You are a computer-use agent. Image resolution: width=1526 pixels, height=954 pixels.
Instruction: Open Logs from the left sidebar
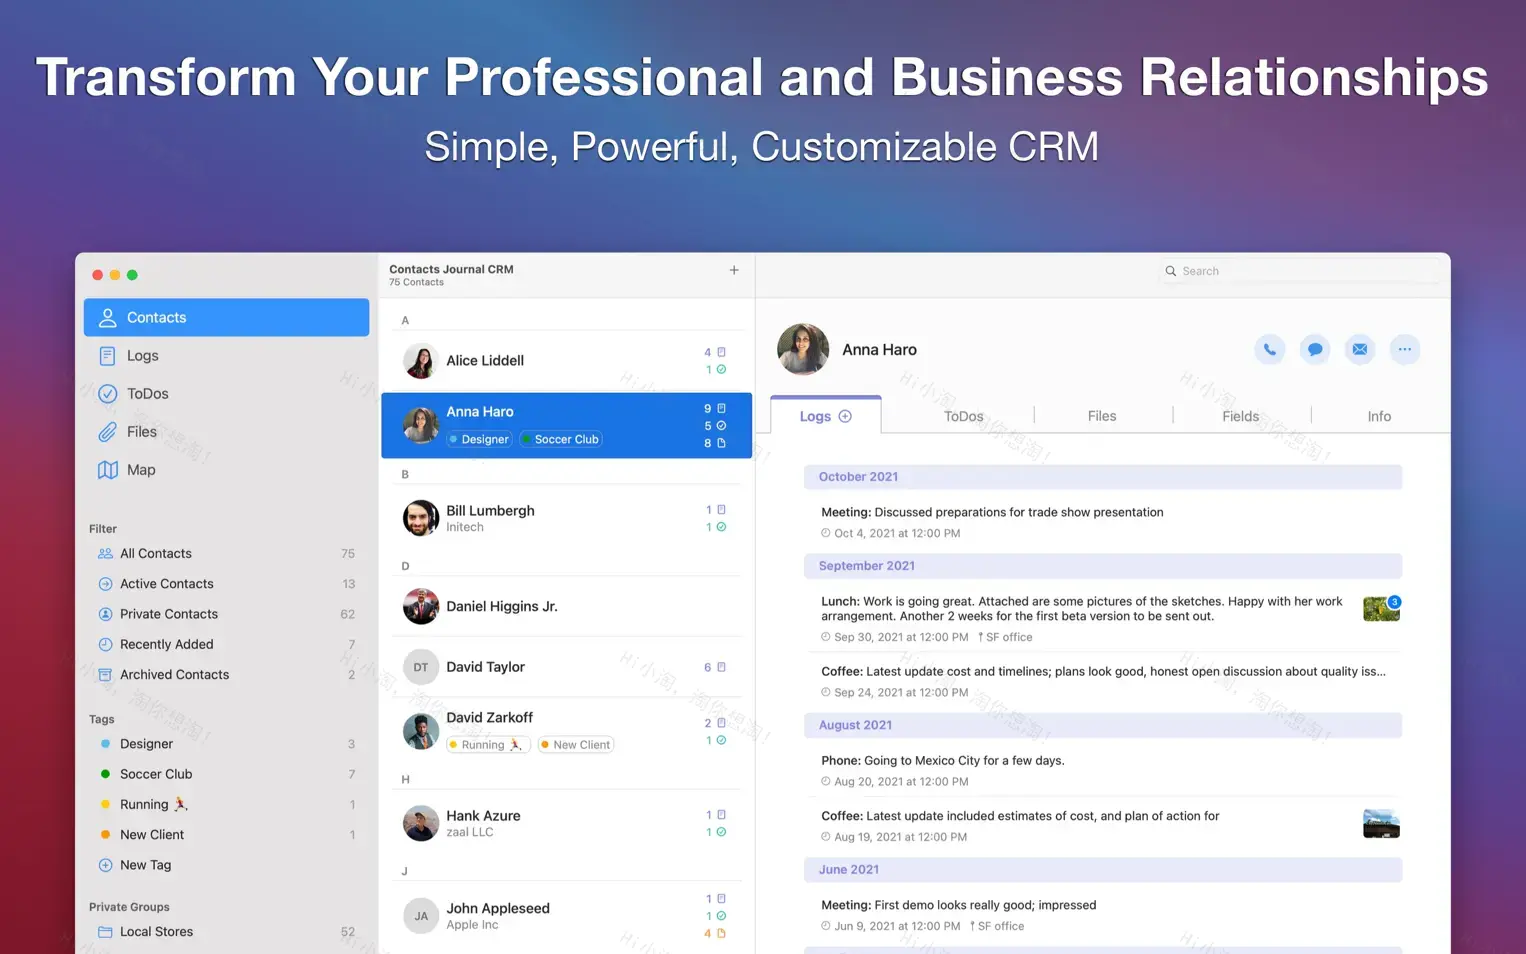[141, 355]
